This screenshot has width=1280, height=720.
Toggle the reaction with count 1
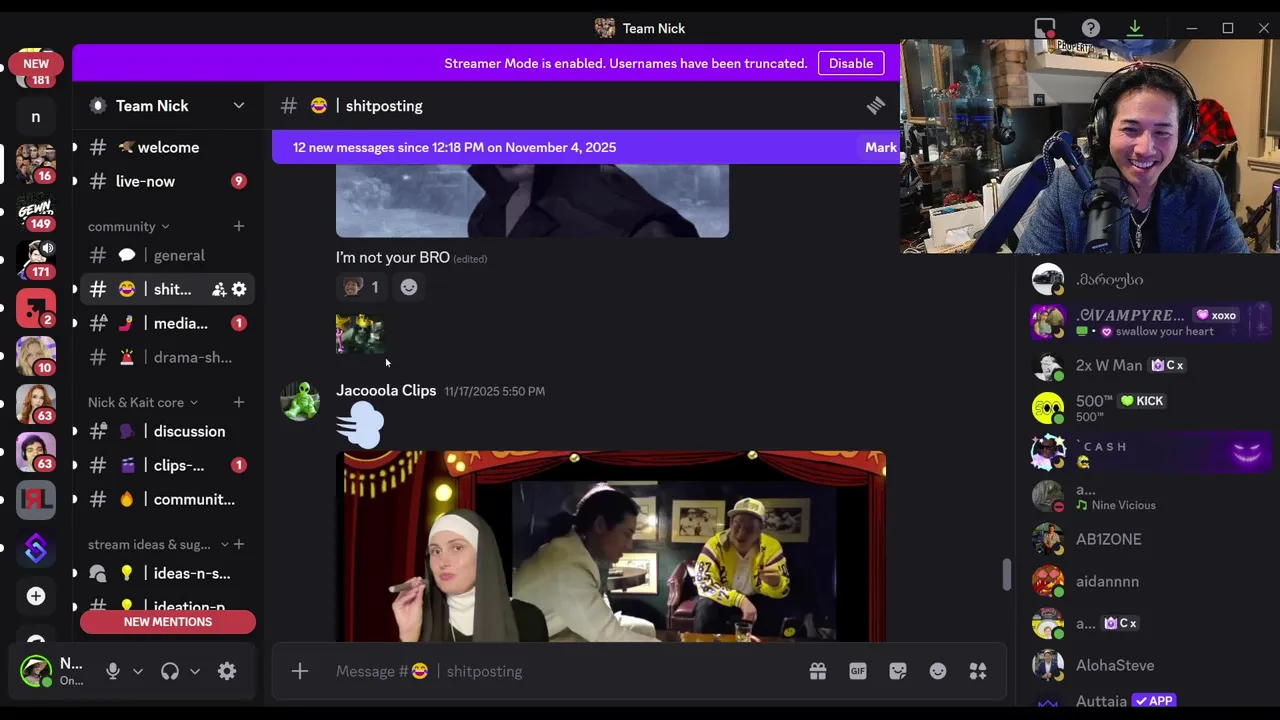point(362,287)
